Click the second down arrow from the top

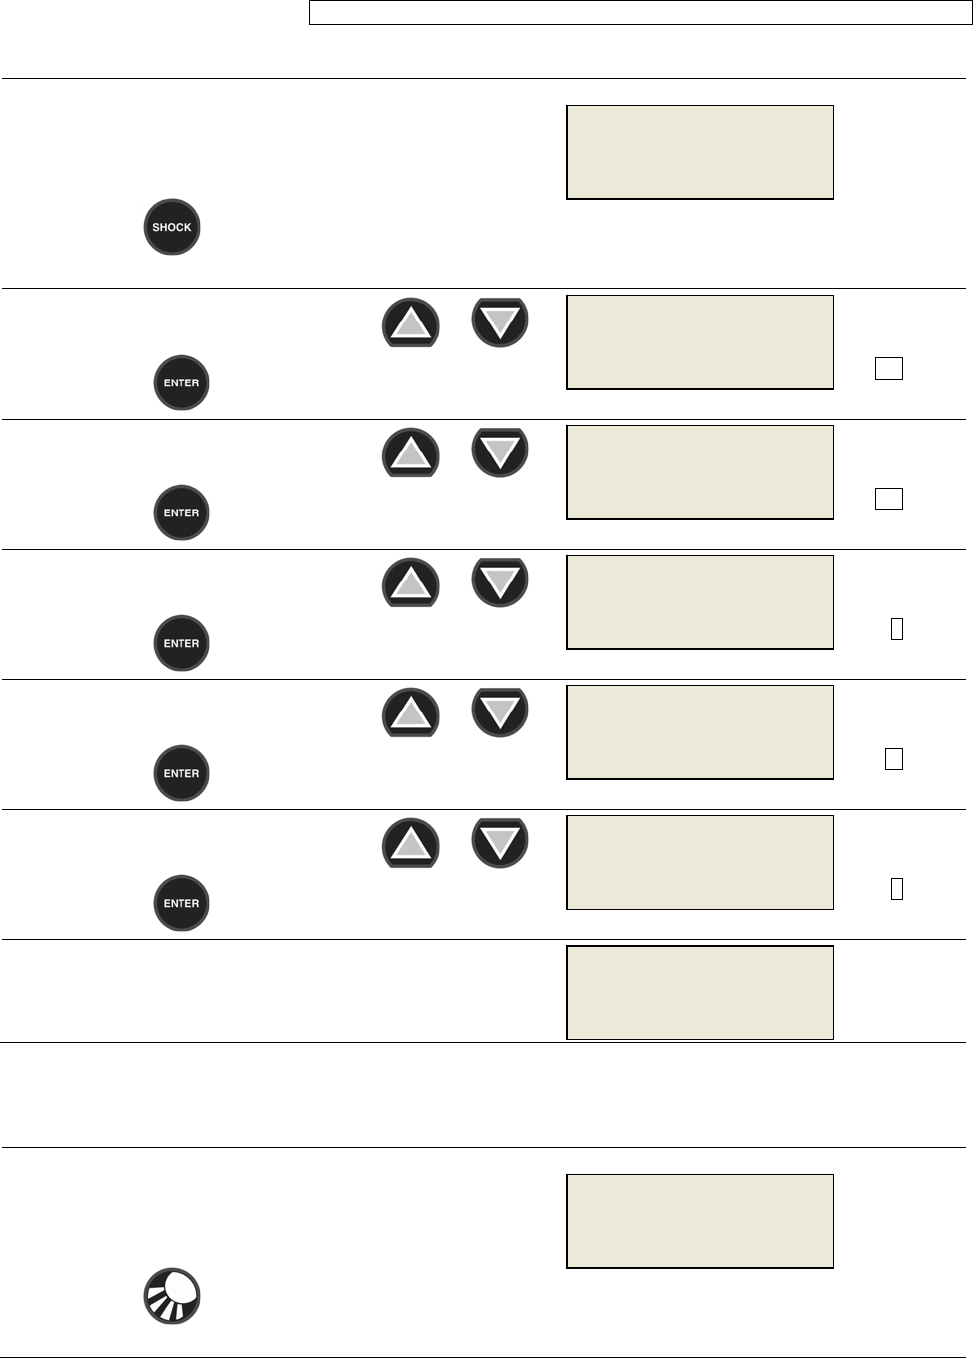click(x=500, y=452)
